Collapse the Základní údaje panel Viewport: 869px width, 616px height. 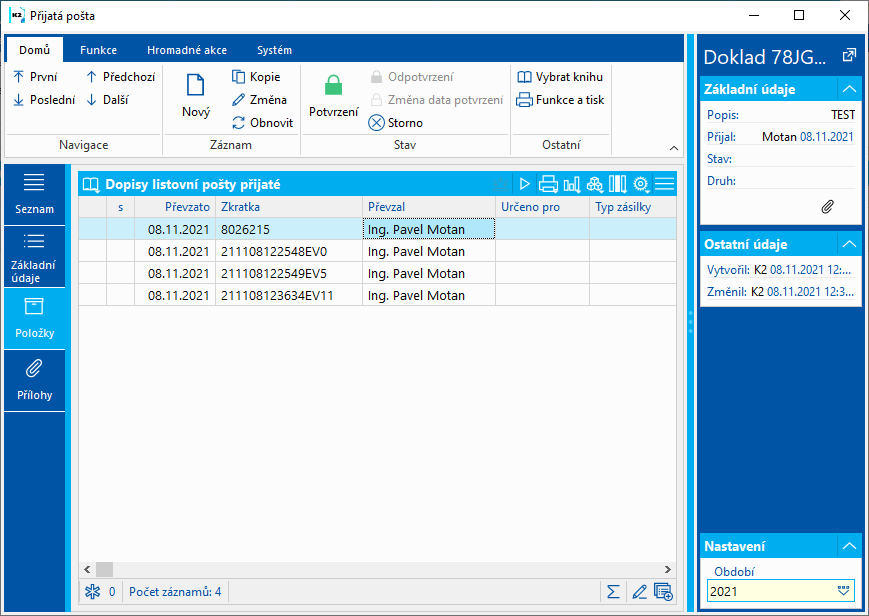pyautogui.click(x=848, y=89)
